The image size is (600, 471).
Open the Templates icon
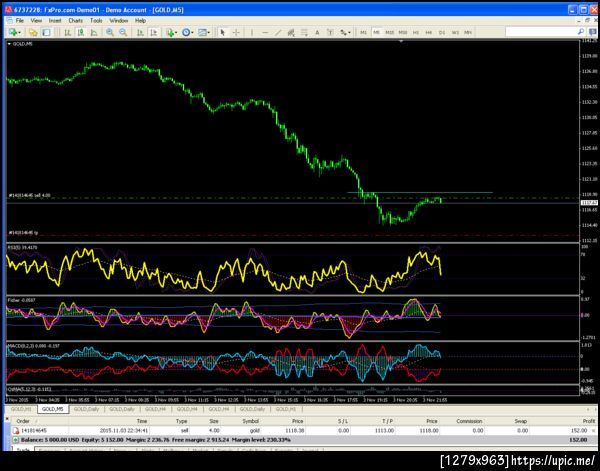pyautogui.click(x=202, y=33)
